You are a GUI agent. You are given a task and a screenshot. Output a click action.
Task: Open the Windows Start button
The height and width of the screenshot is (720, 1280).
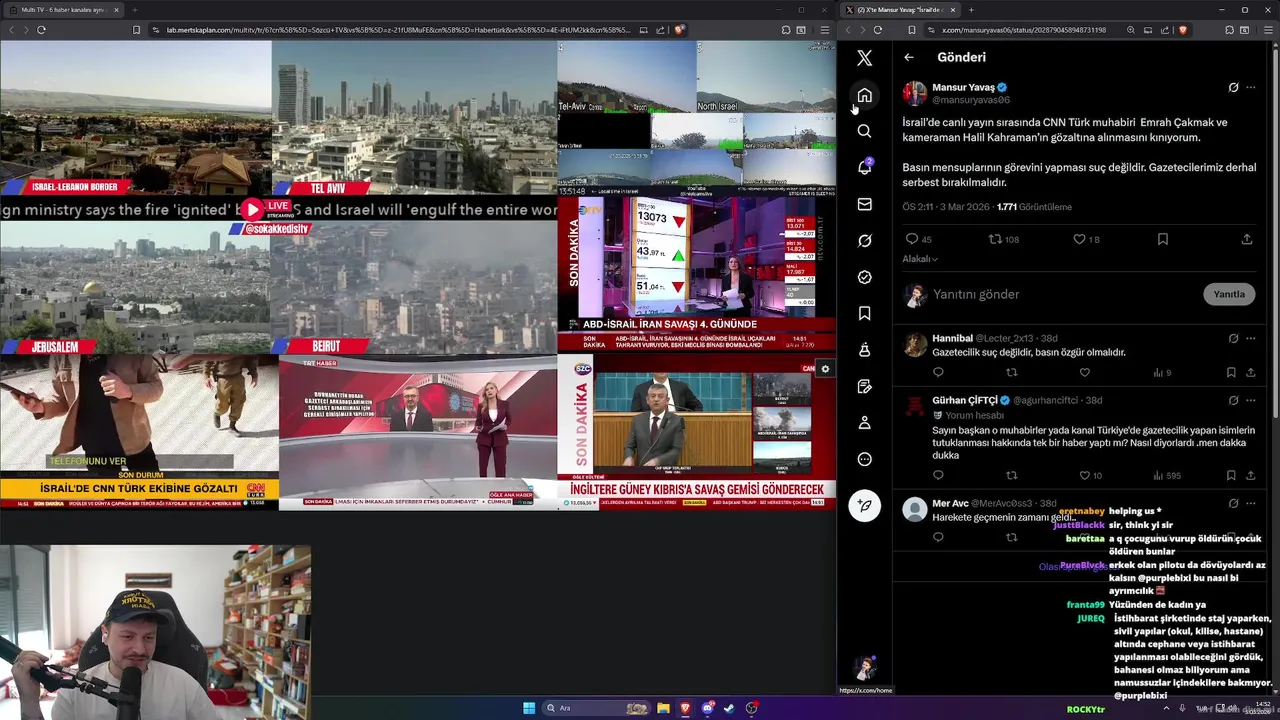tap(529, 708)
